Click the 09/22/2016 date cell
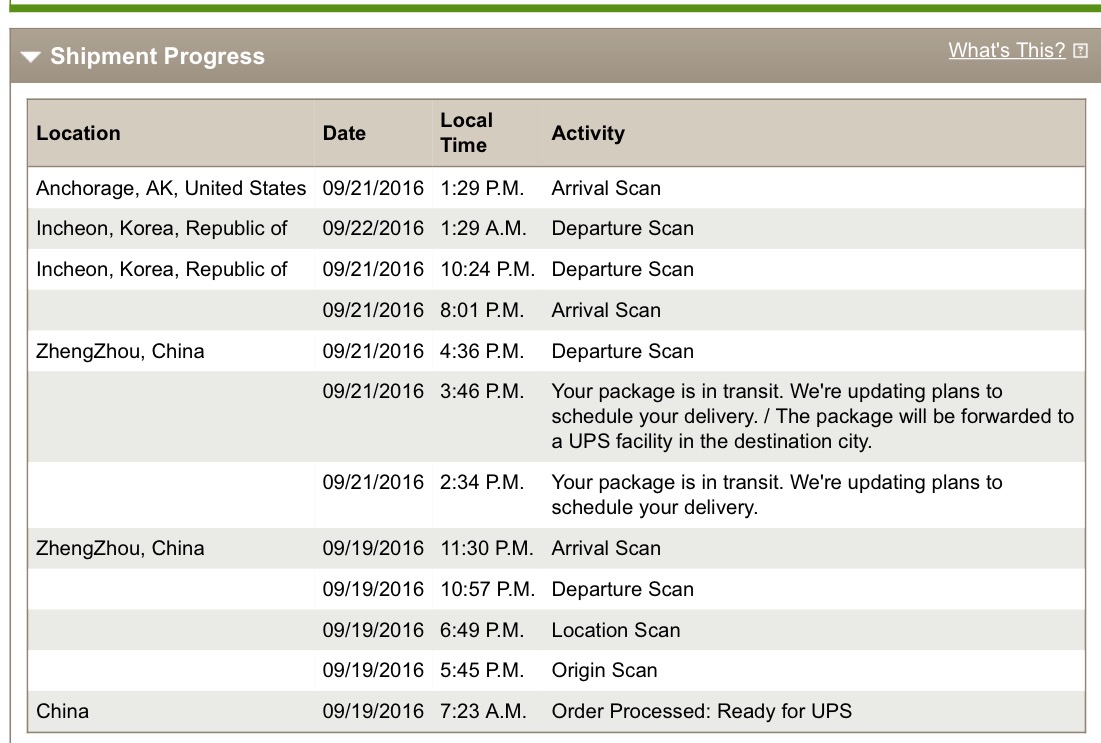The image size is (1101, 743). point(373,228)
